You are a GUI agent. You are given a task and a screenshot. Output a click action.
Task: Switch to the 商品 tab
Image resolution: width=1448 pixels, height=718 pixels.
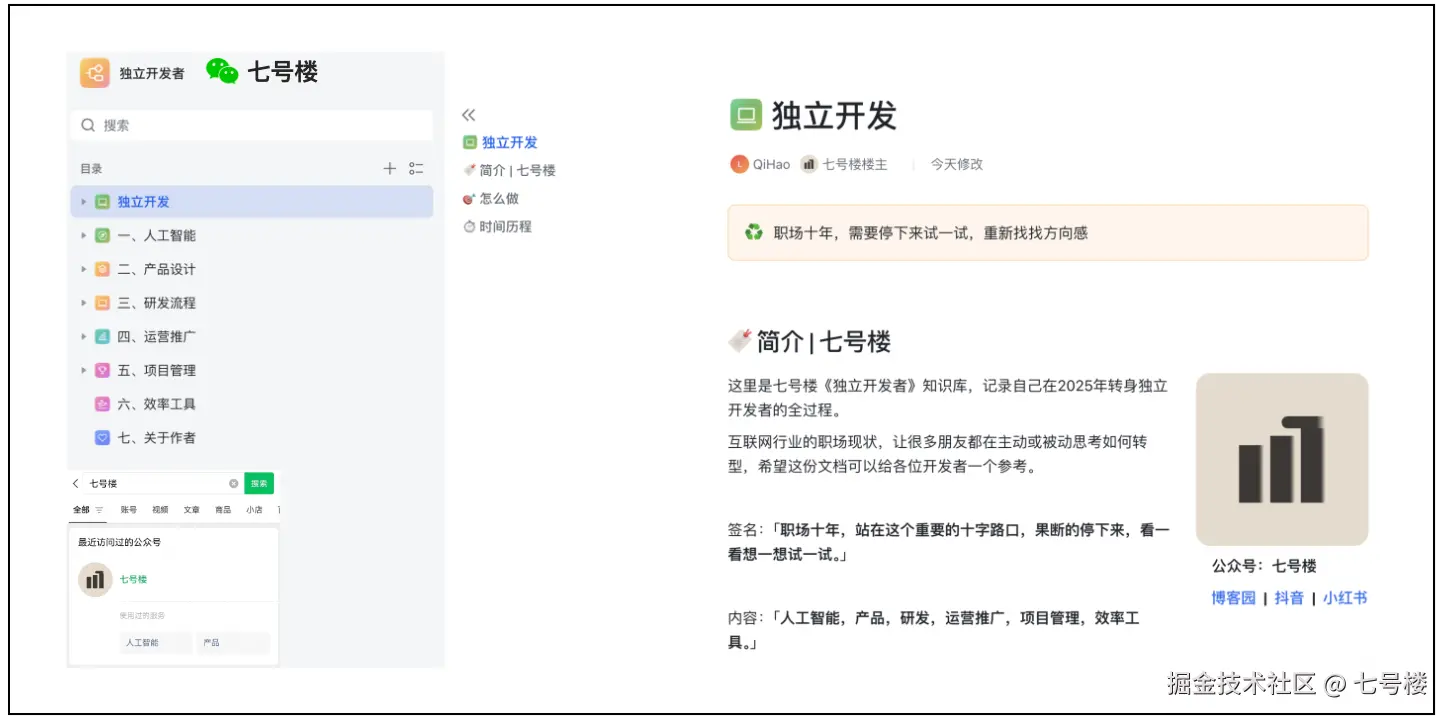(223, 509)
